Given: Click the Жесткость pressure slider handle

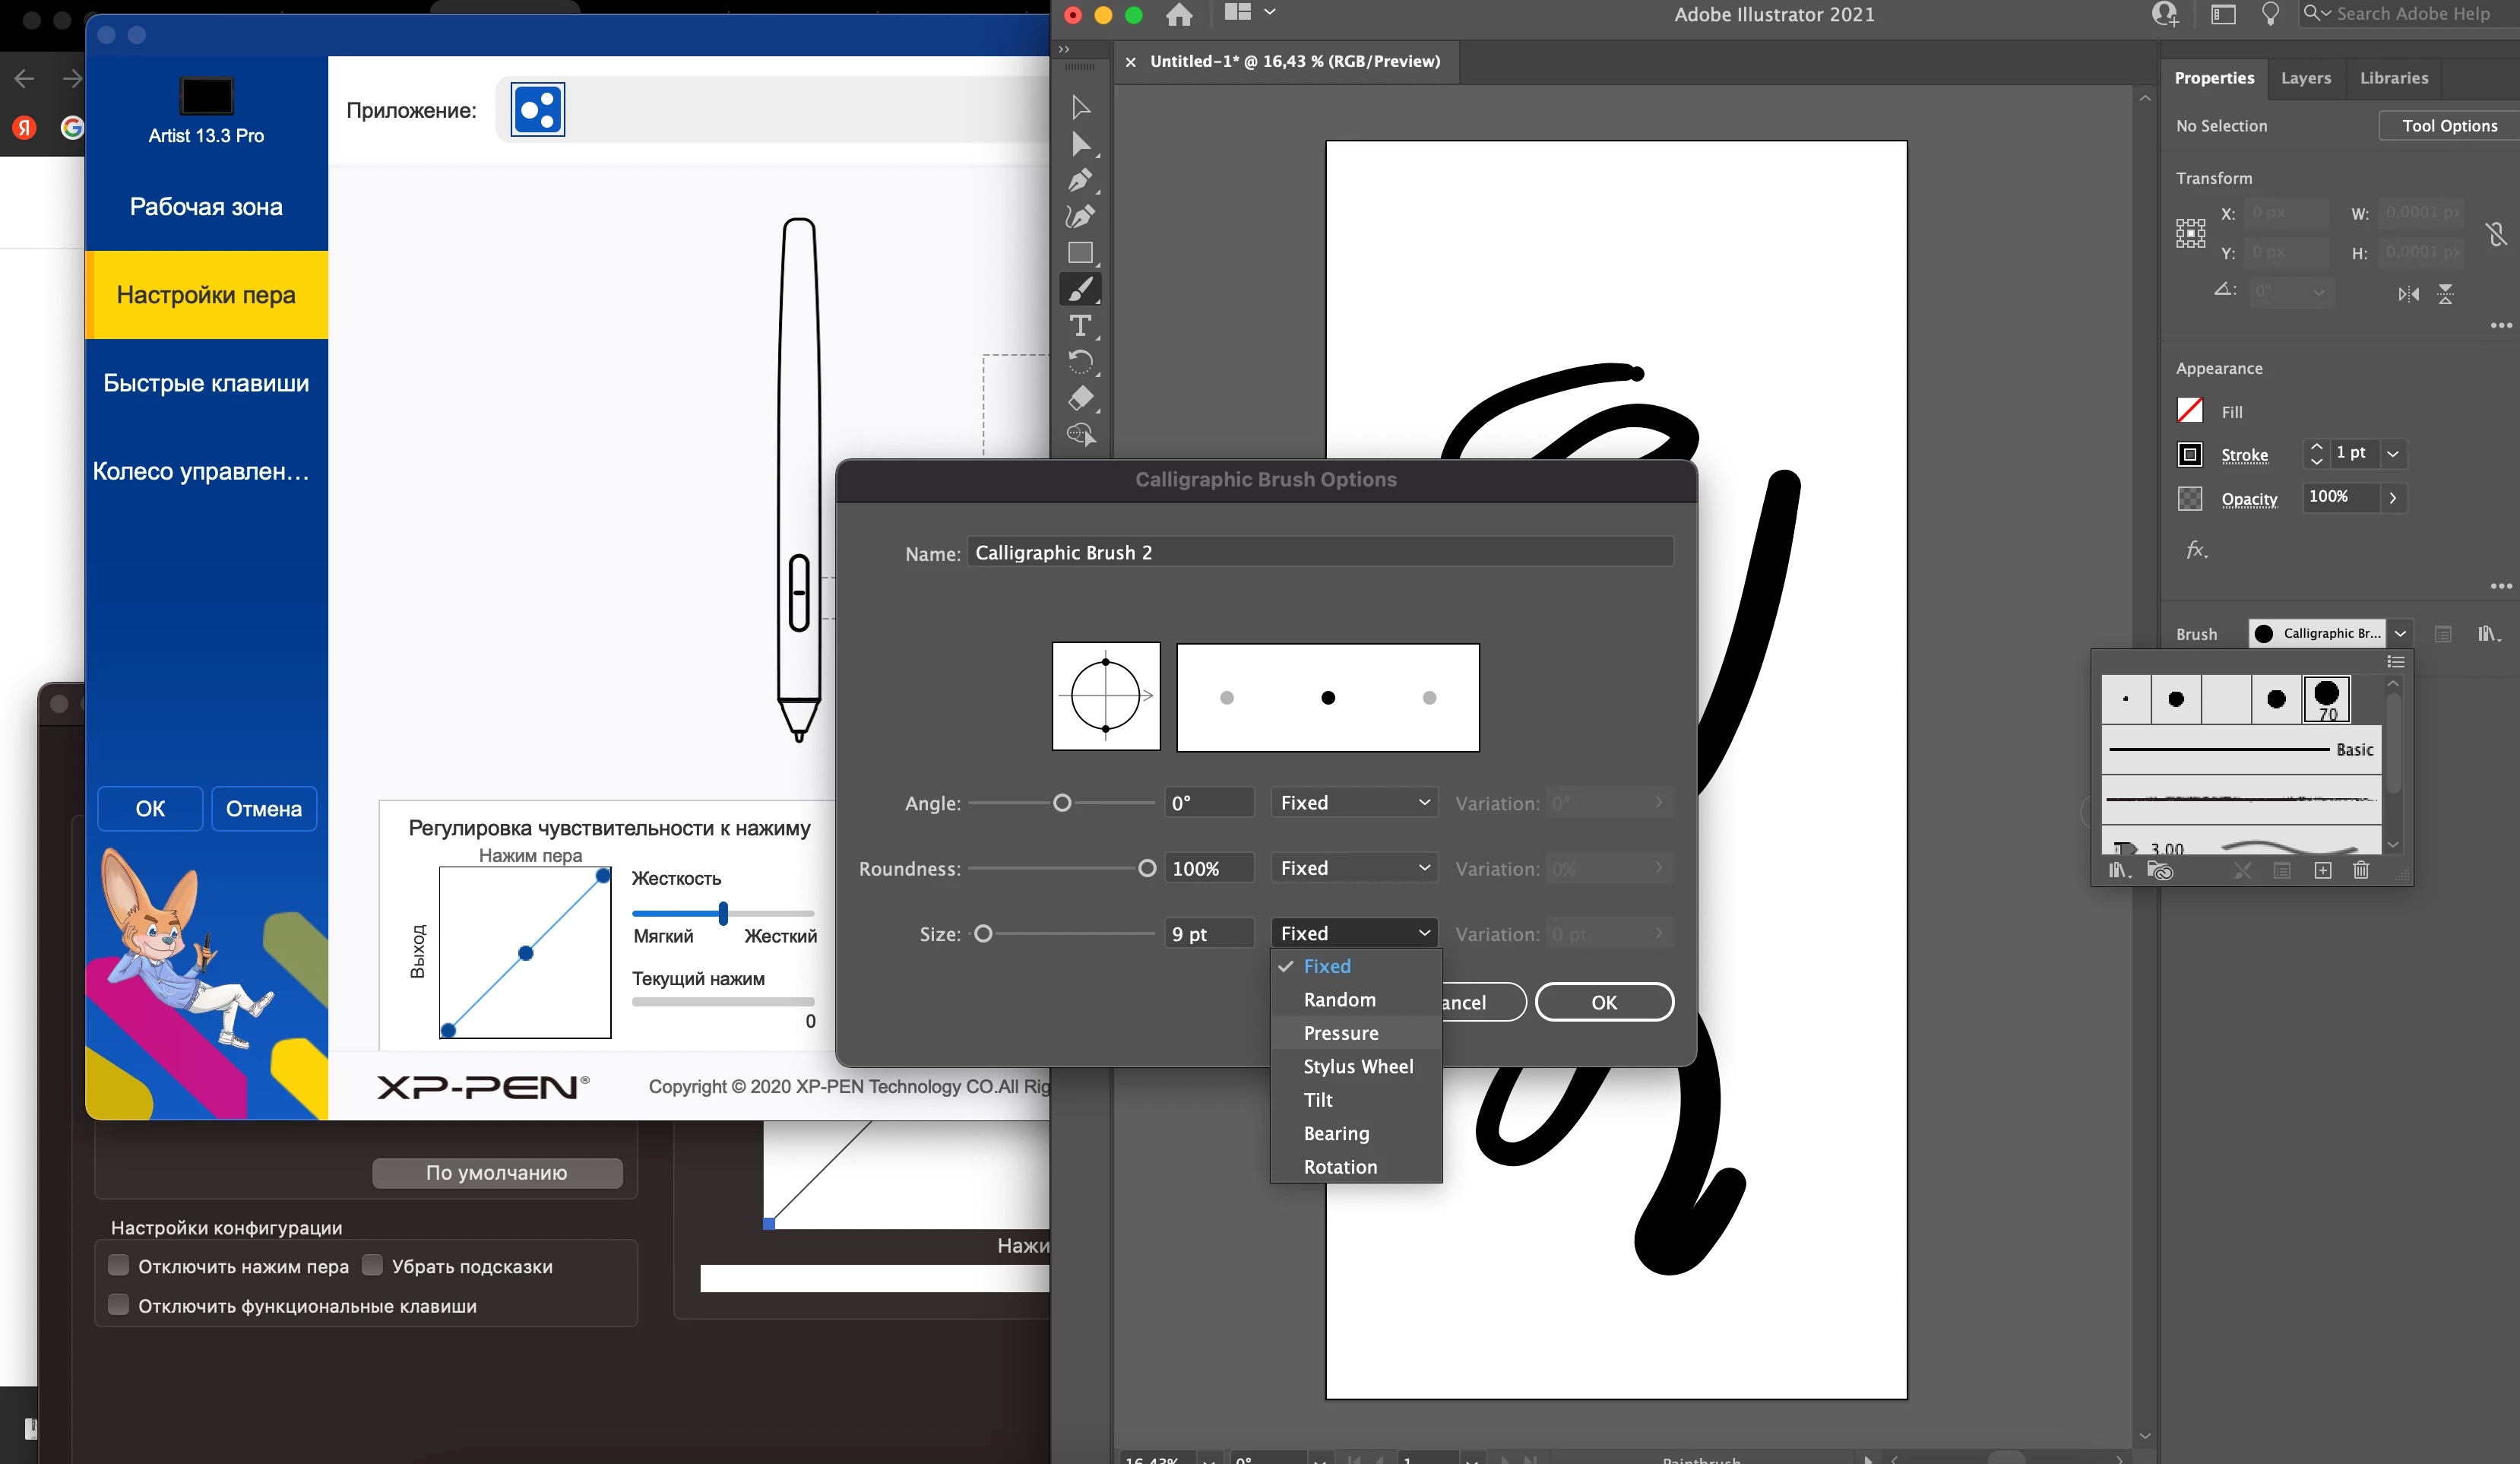Looking at the screenshot, I should 723,912.
